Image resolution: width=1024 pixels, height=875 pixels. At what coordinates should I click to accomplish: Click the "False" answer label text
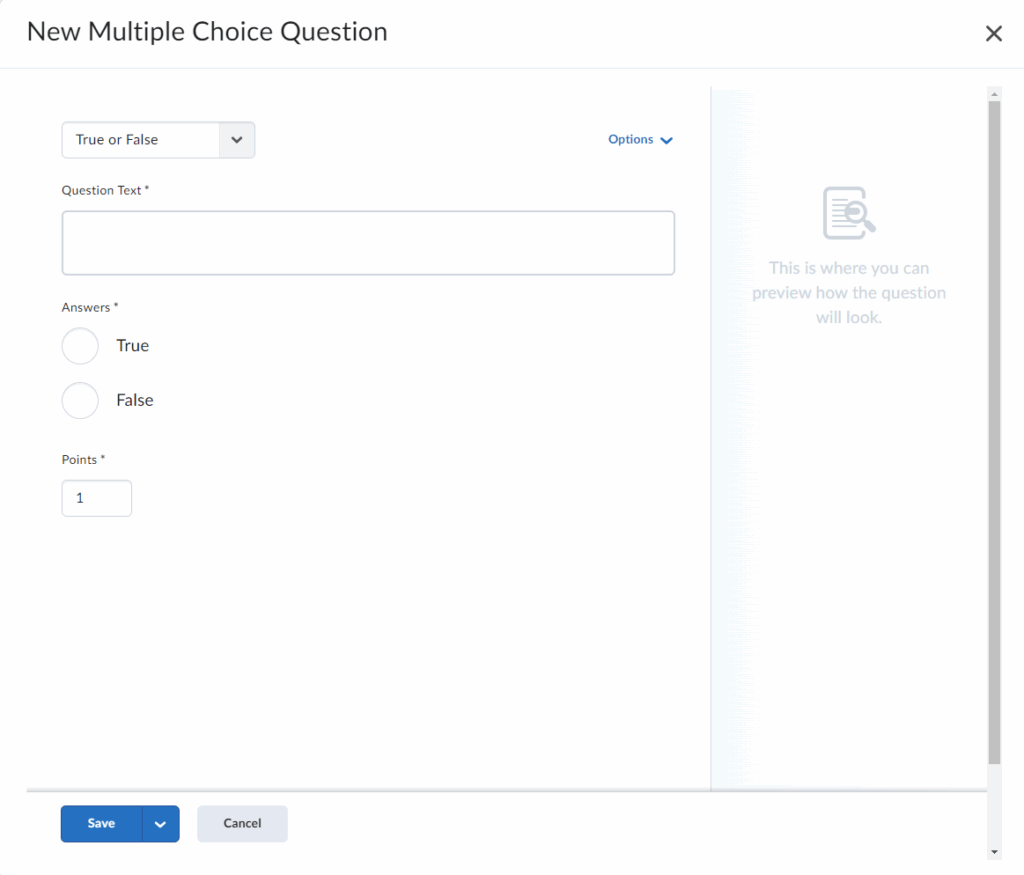135,400
